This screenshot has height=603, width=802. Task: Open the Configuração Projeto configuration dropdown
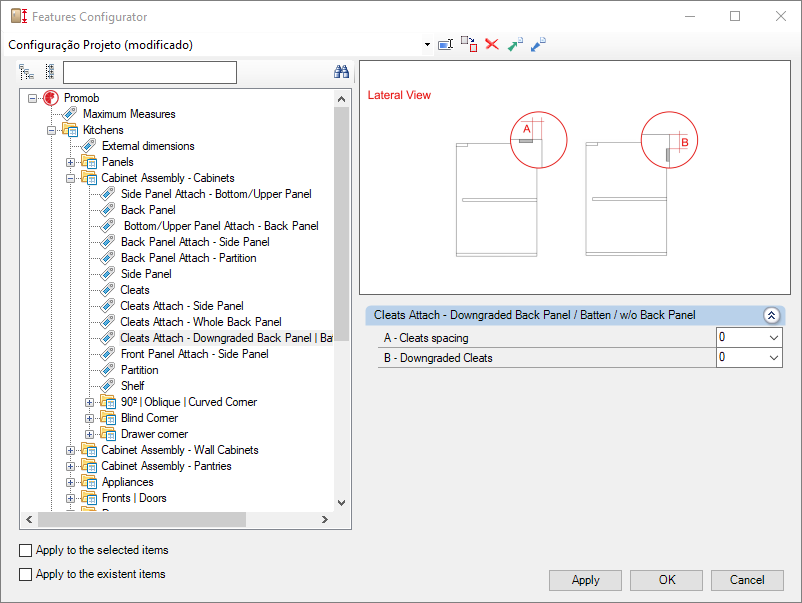[x=427, y=44]
